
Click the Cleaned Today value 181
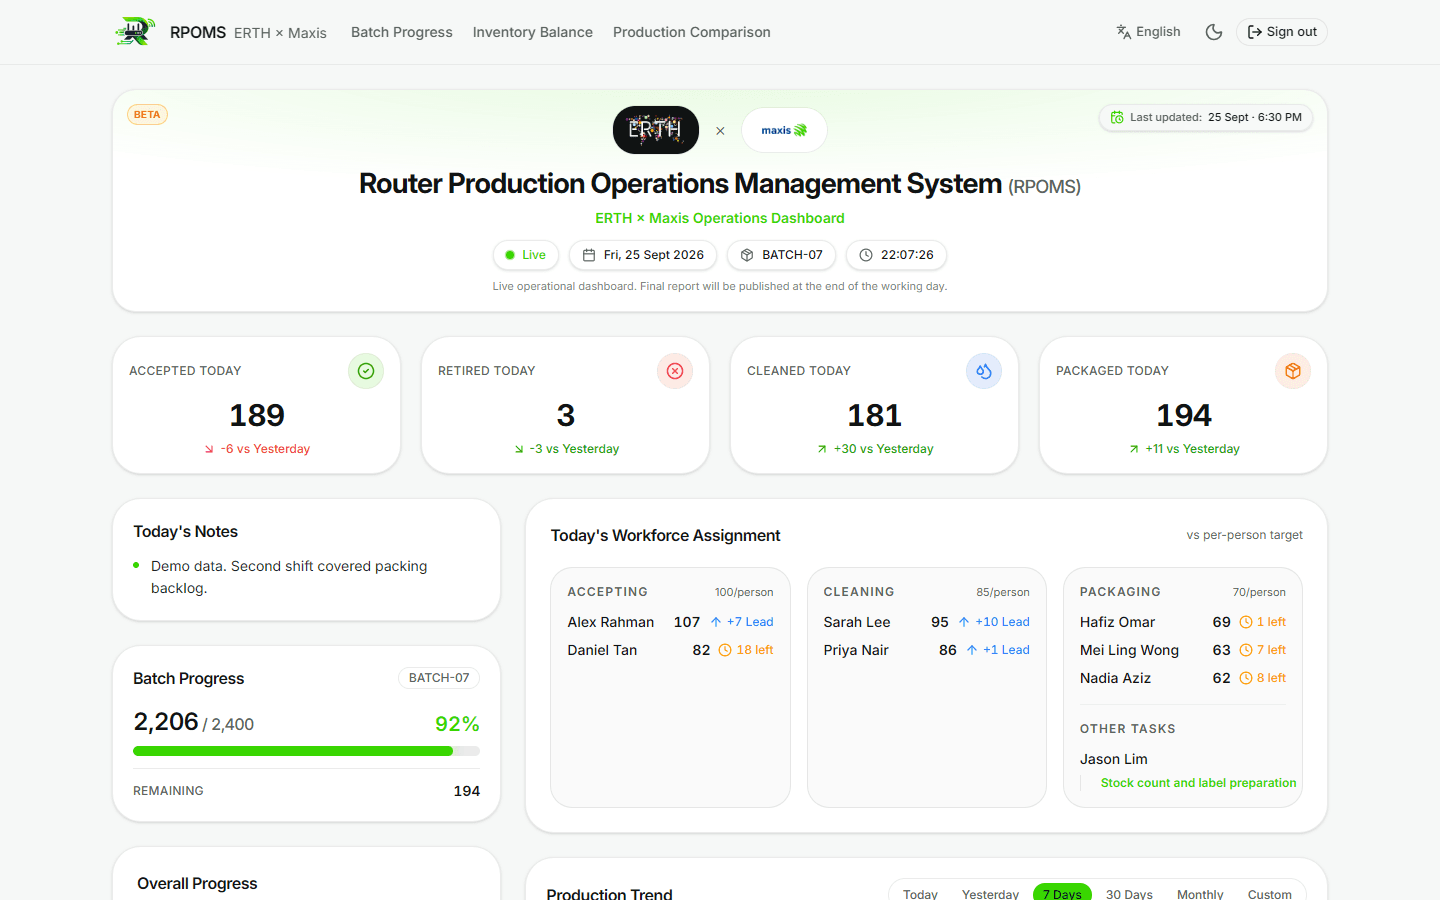875,415
